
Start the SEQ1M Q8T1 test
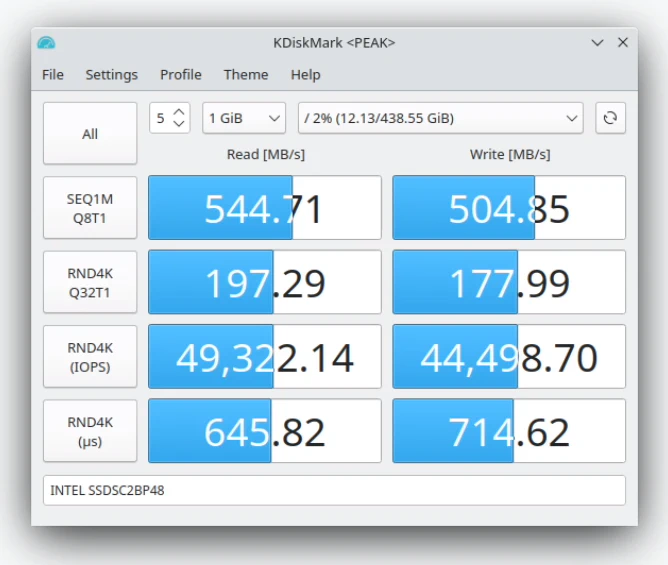coord(90,208)
